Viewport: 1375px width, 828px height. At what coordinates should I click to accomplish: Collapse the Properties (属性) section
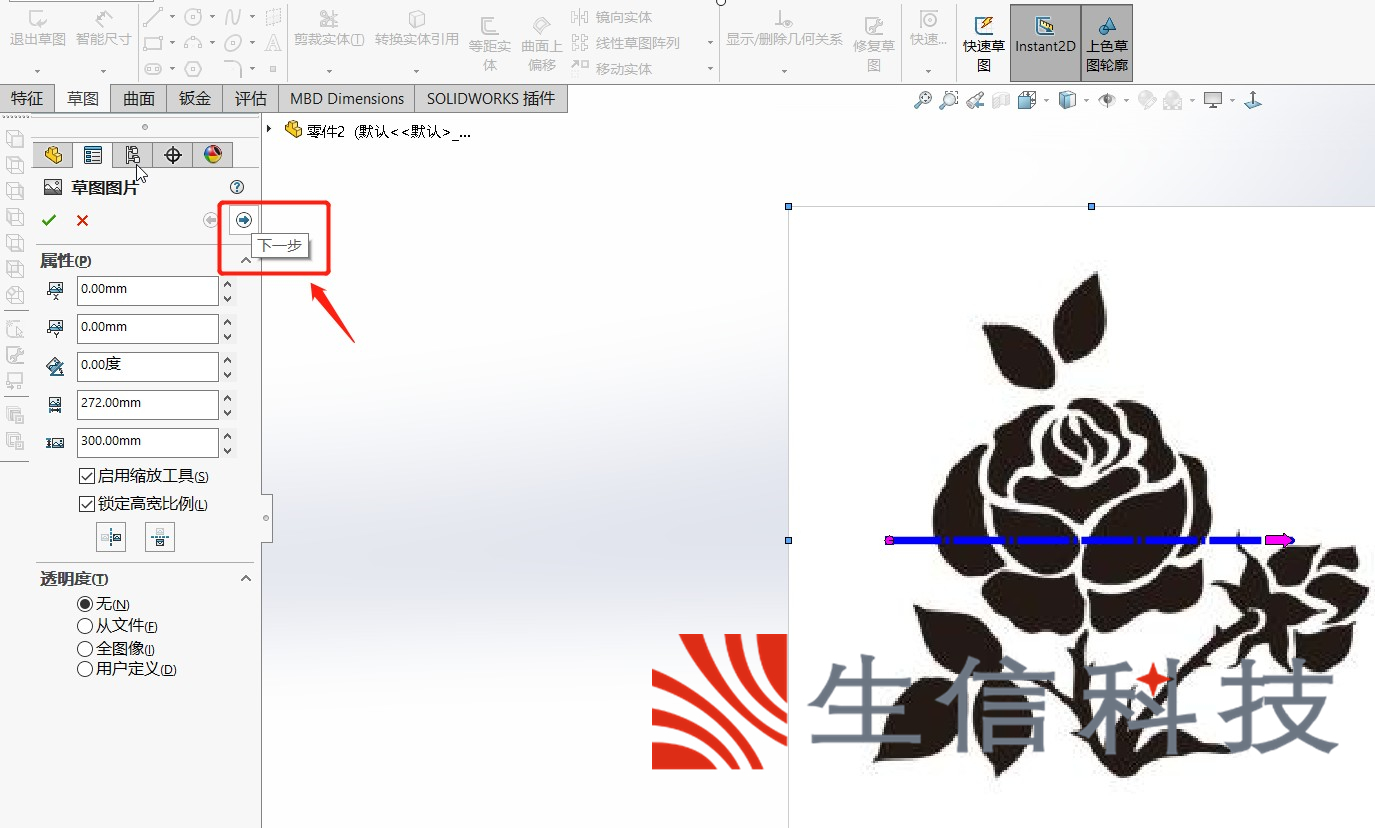(246, 261)
